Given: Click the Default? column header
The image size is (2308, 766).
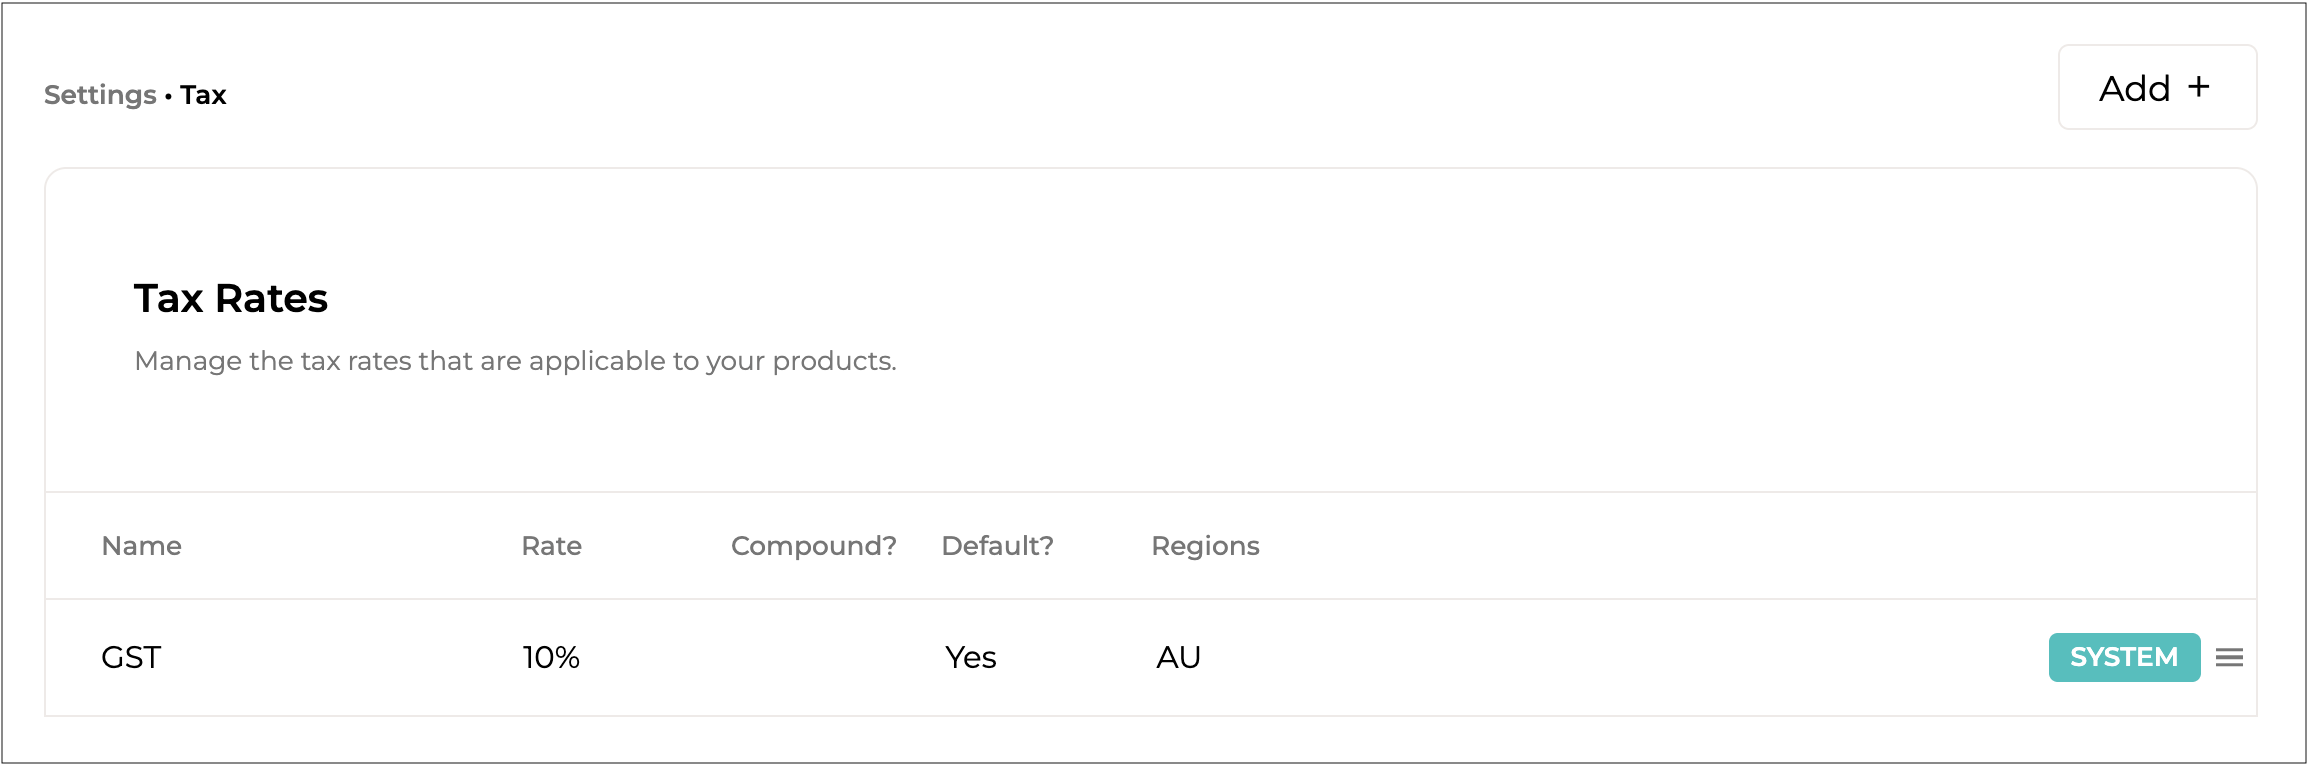Looking at the screenshot, I should pos(997,546).
